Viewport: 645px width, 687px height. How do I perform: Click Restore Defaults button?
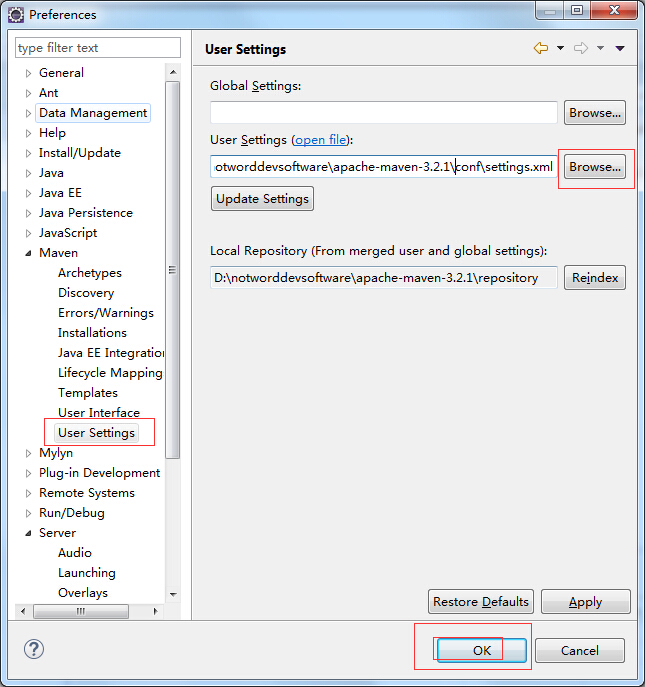pyautogui.click(x=481, y=602)
